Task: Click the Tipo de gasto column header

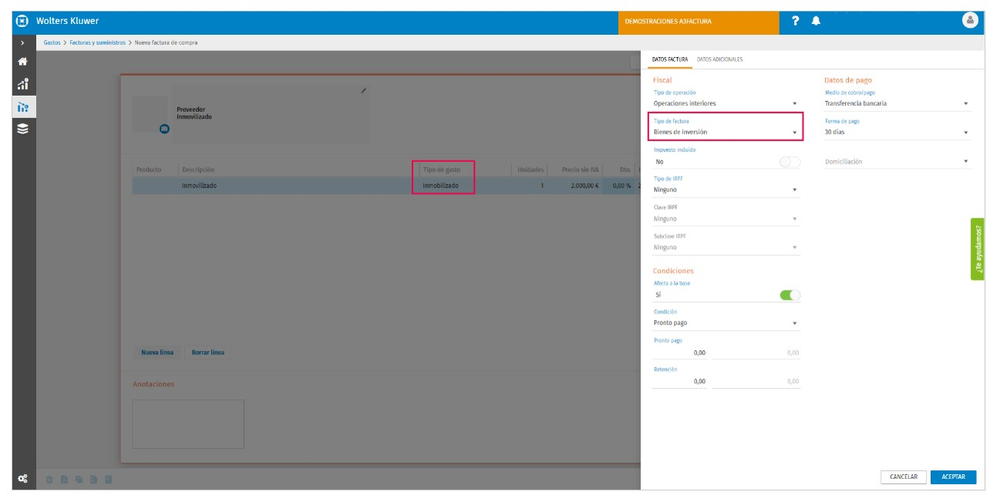Action: [x=441, y=170]
